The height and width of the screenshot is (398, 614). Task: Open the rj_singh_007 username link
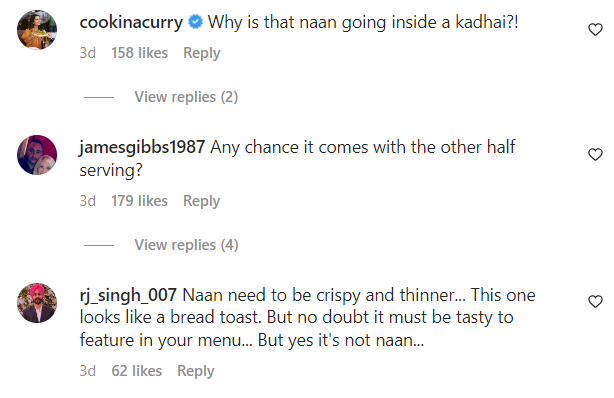pyautogui.click(x=128, y=295)
